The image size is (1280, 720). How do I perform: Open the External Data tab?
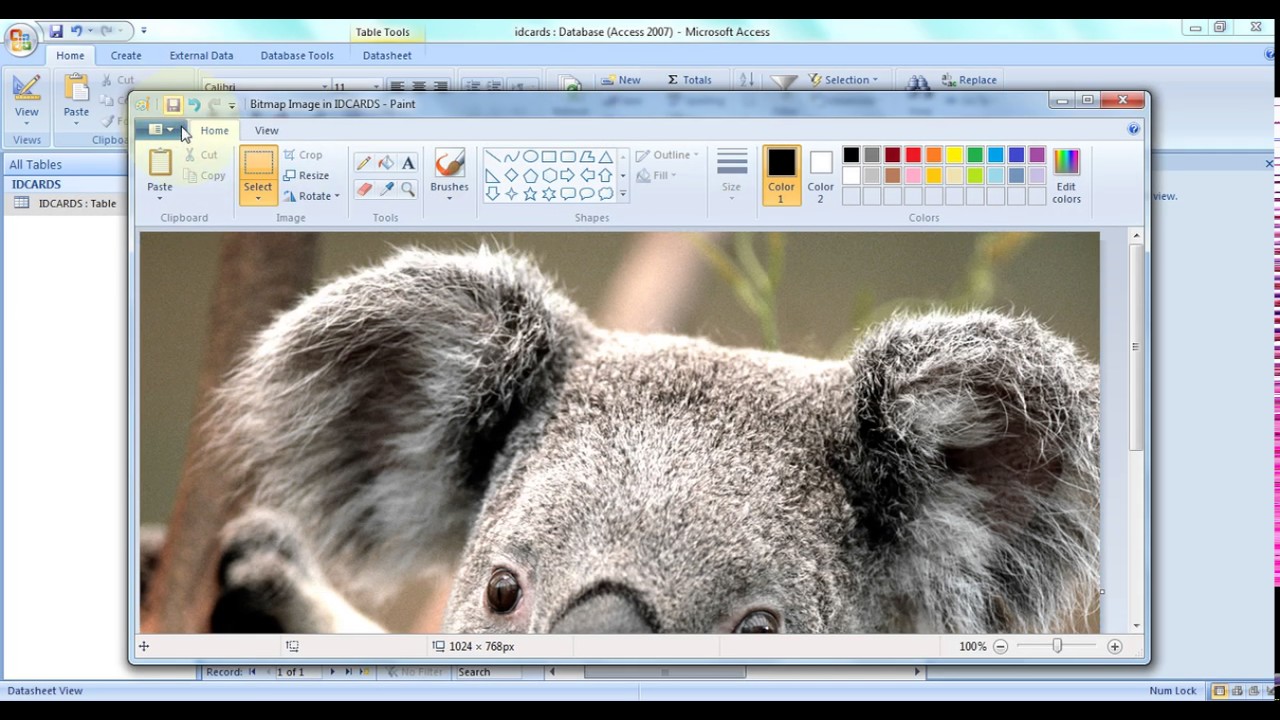tap(201, 56)
